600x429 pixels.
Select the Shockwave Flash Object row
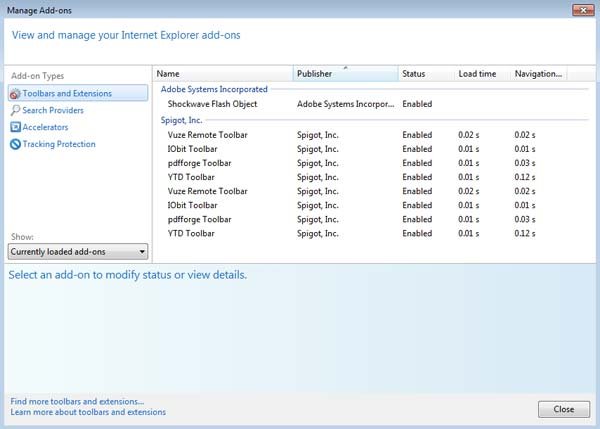point(373,104)
